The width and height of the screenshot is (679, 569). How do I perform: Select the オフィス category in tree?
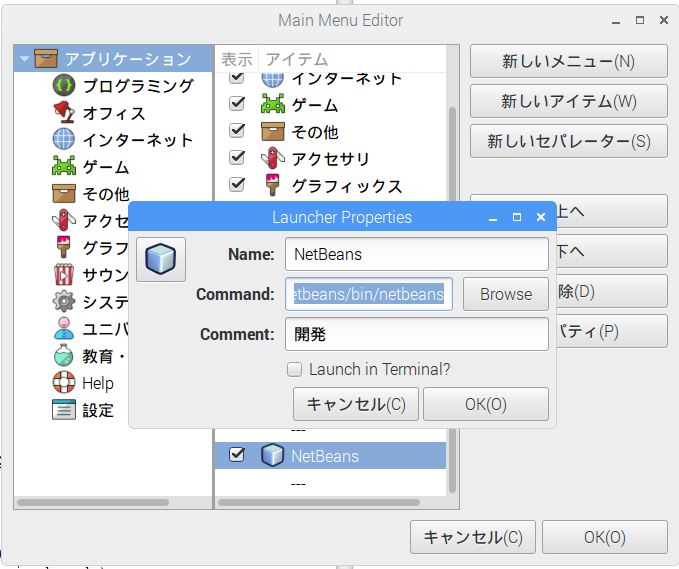[x=113, y=113]
